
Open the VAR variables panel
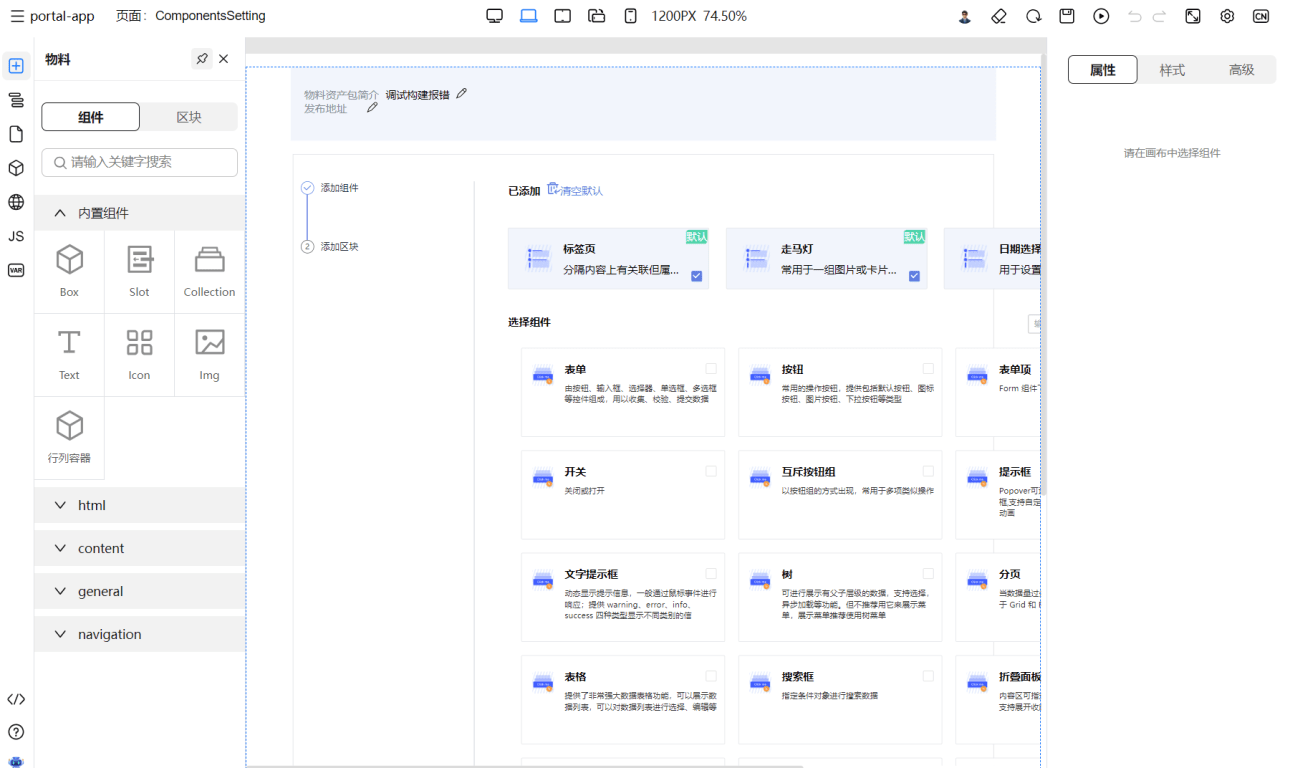click(x=15, y=270)
